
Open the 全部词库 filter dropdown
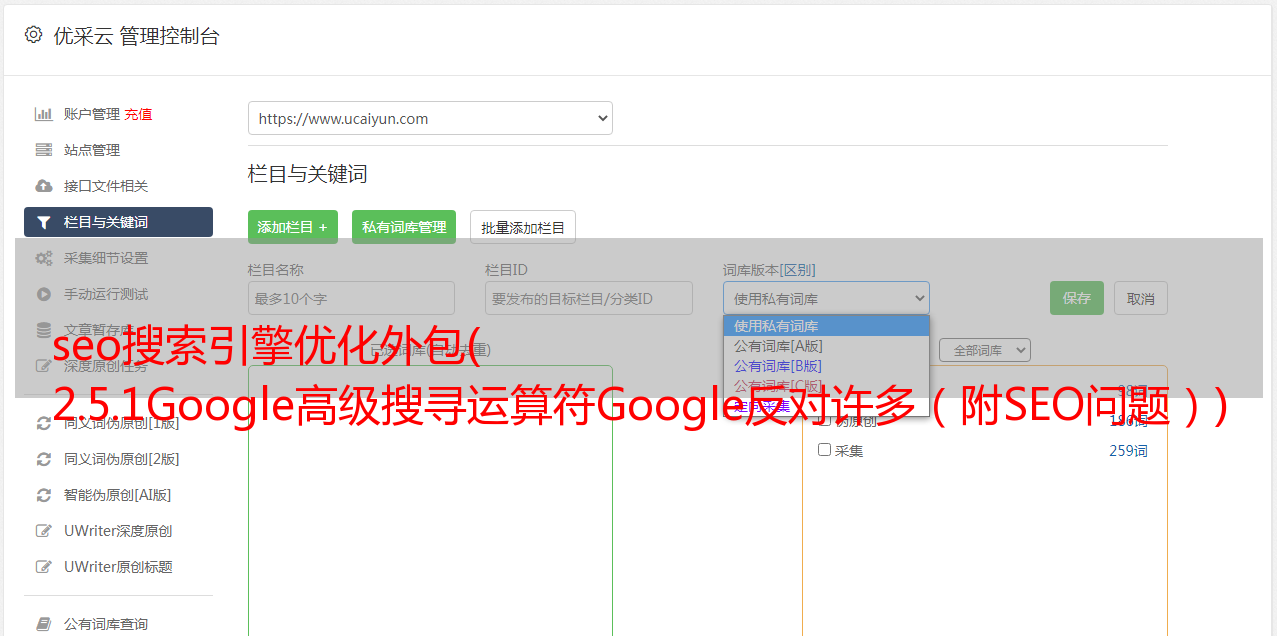click(984, 350)
